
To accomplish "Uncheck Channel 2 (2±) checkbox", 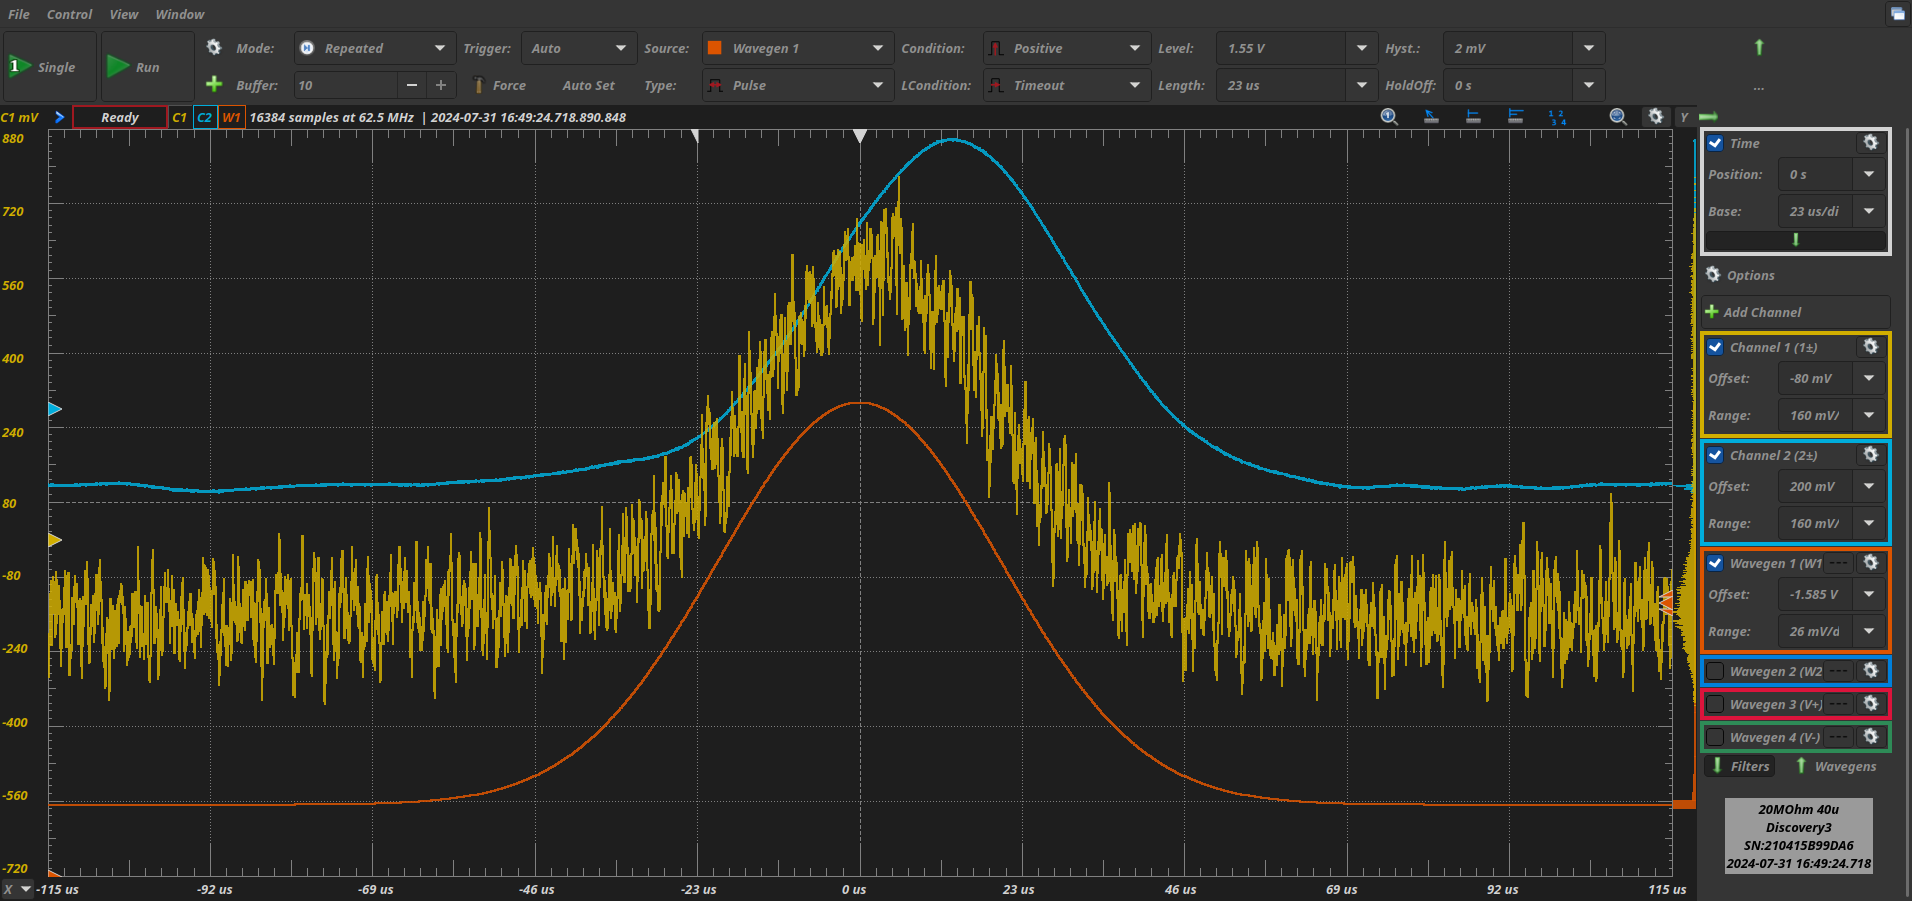I will coord(1715,455).
